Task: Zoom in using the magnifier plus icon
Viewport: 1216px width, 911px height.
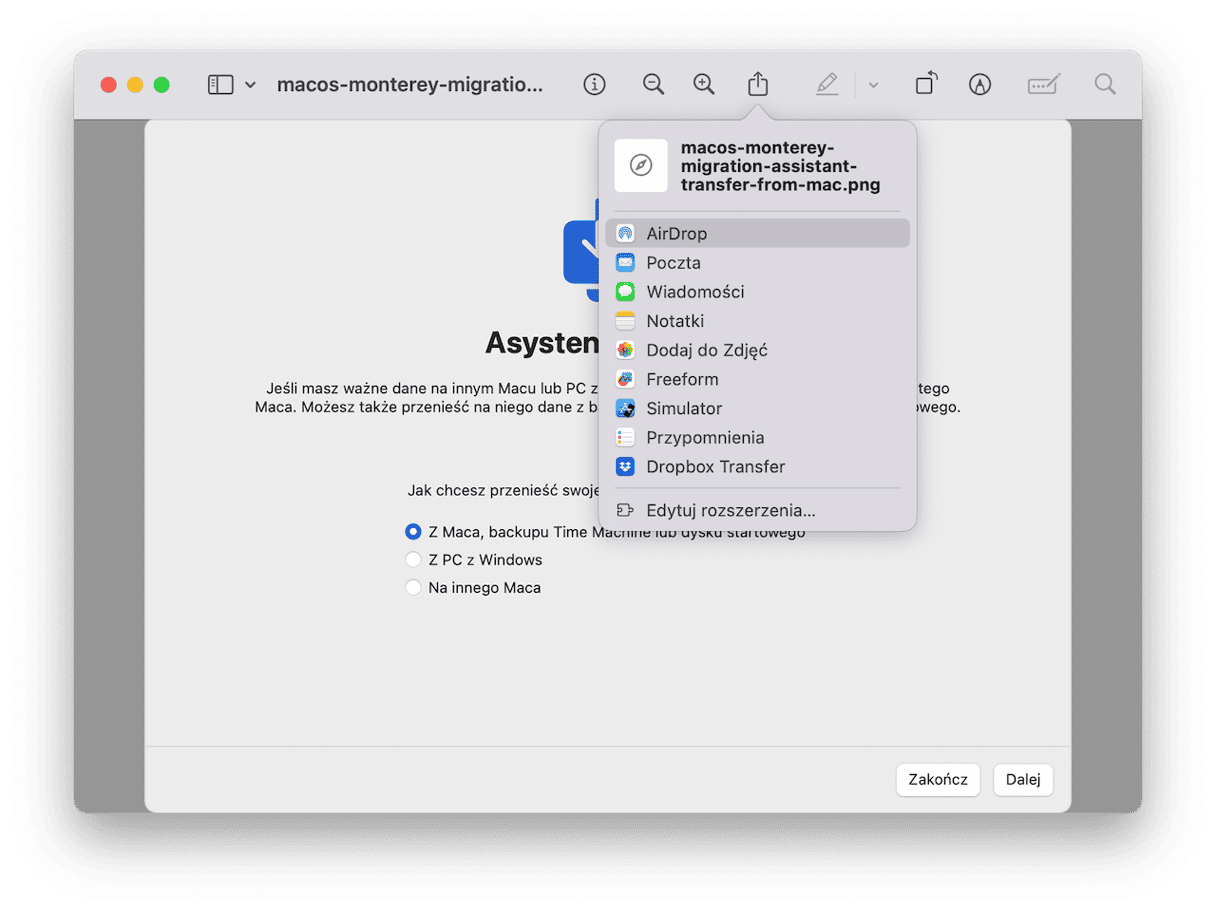Action: pyautogui.click(x=704, y=85)
